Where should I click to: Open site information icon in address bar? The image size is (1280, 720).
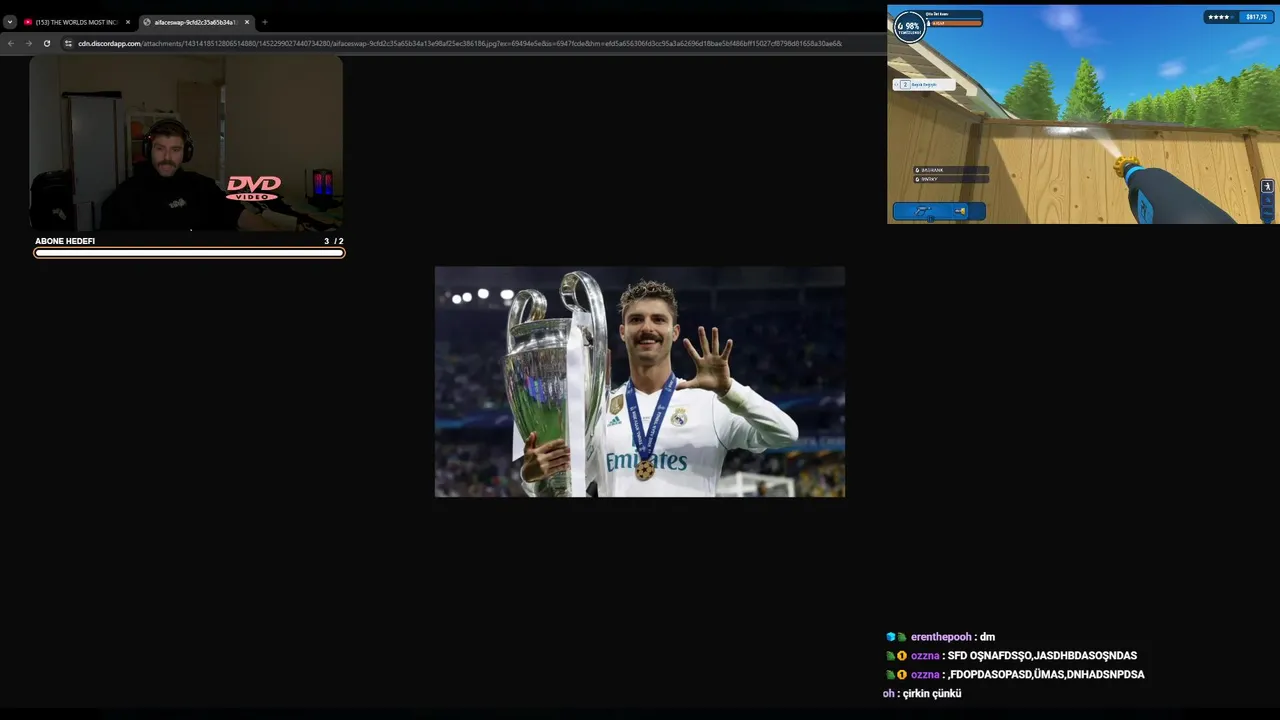[x=68, y=43]
